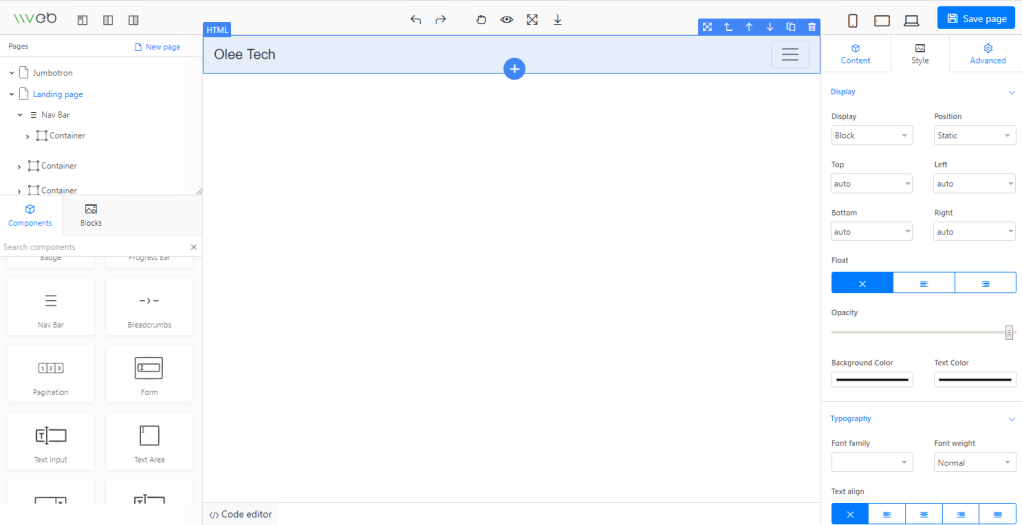Switch to the Advanced tab
1022x525 pixels.
point(987,54)
